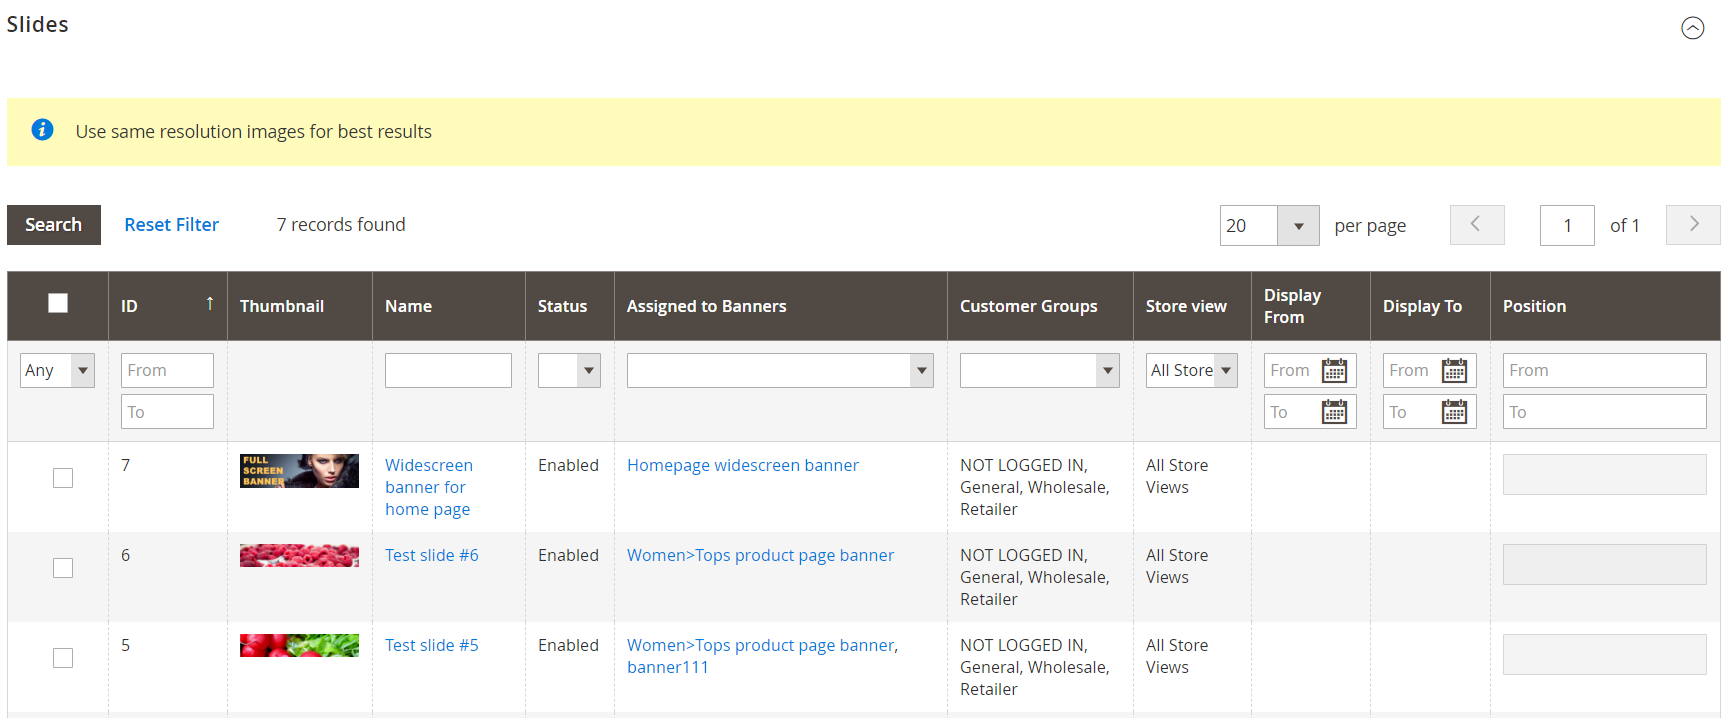Click the Position filter 'To' input field

pos(1604,412)
